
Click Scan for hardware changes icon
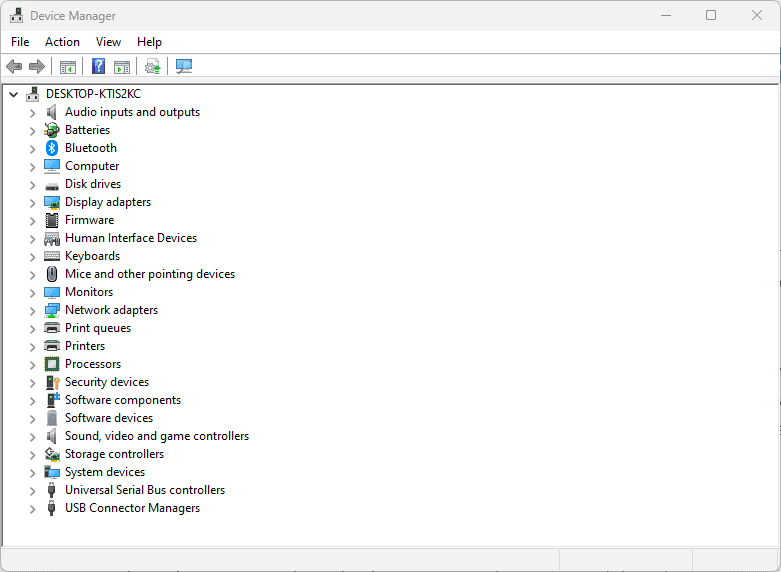pyautogui.click(x=184, y=66)
